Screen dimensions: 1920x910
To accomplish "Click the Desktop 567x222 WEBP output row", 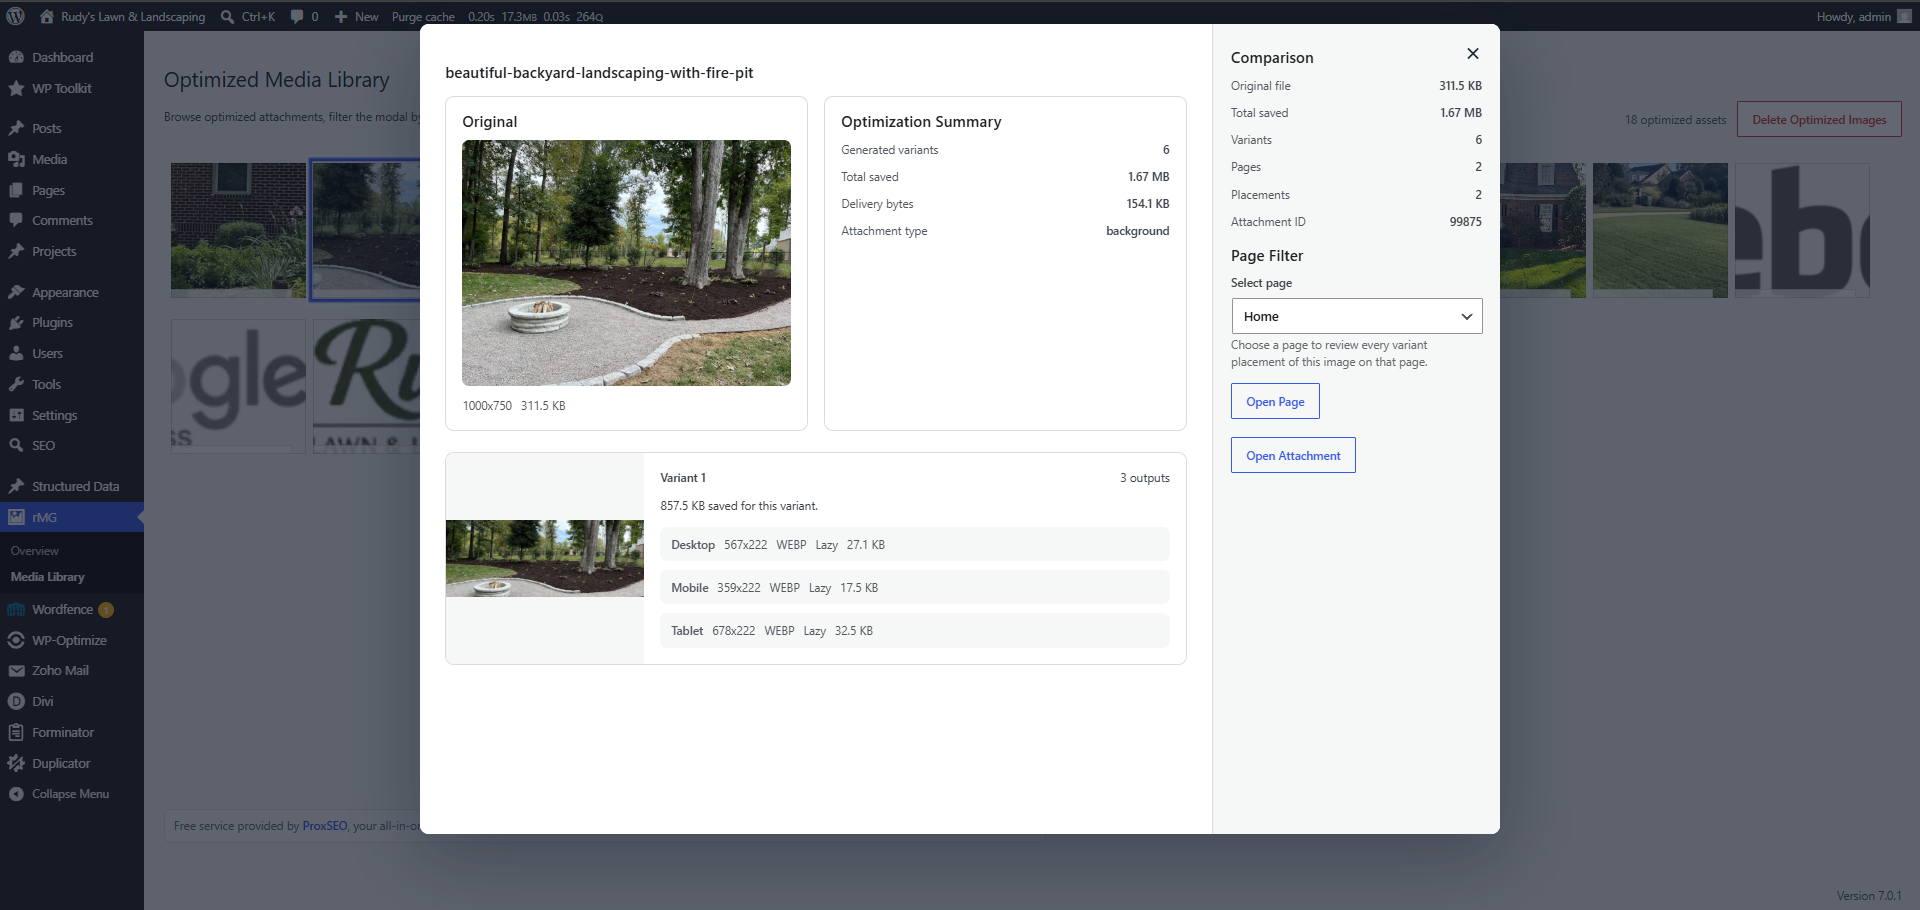I will [914, 545].
